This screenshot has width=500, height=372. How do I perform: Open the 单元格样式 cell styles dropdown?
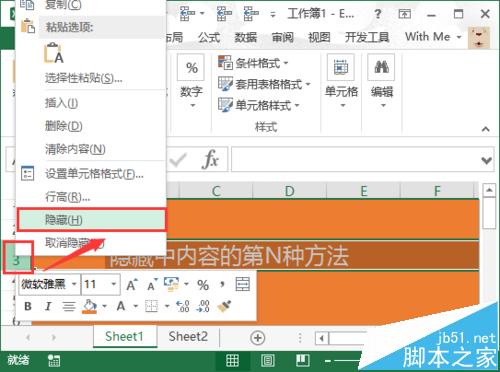(x=259, y=105)
